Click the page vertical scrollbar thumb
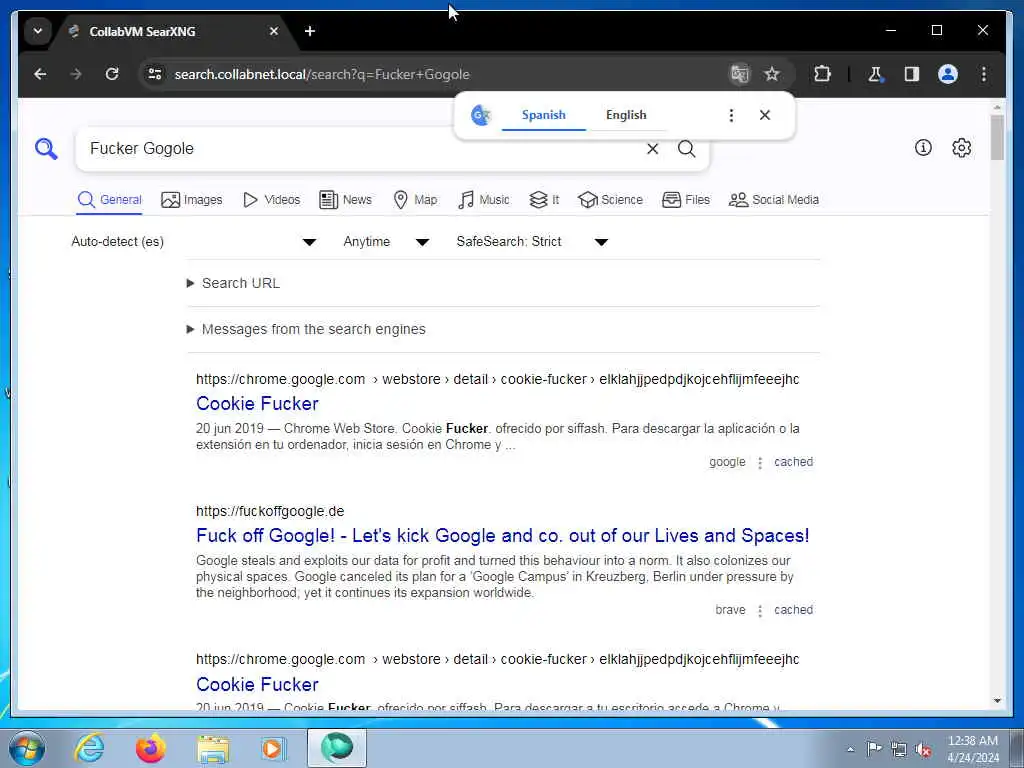Screen dimensions: 1024x768 [x=997, y=137]
